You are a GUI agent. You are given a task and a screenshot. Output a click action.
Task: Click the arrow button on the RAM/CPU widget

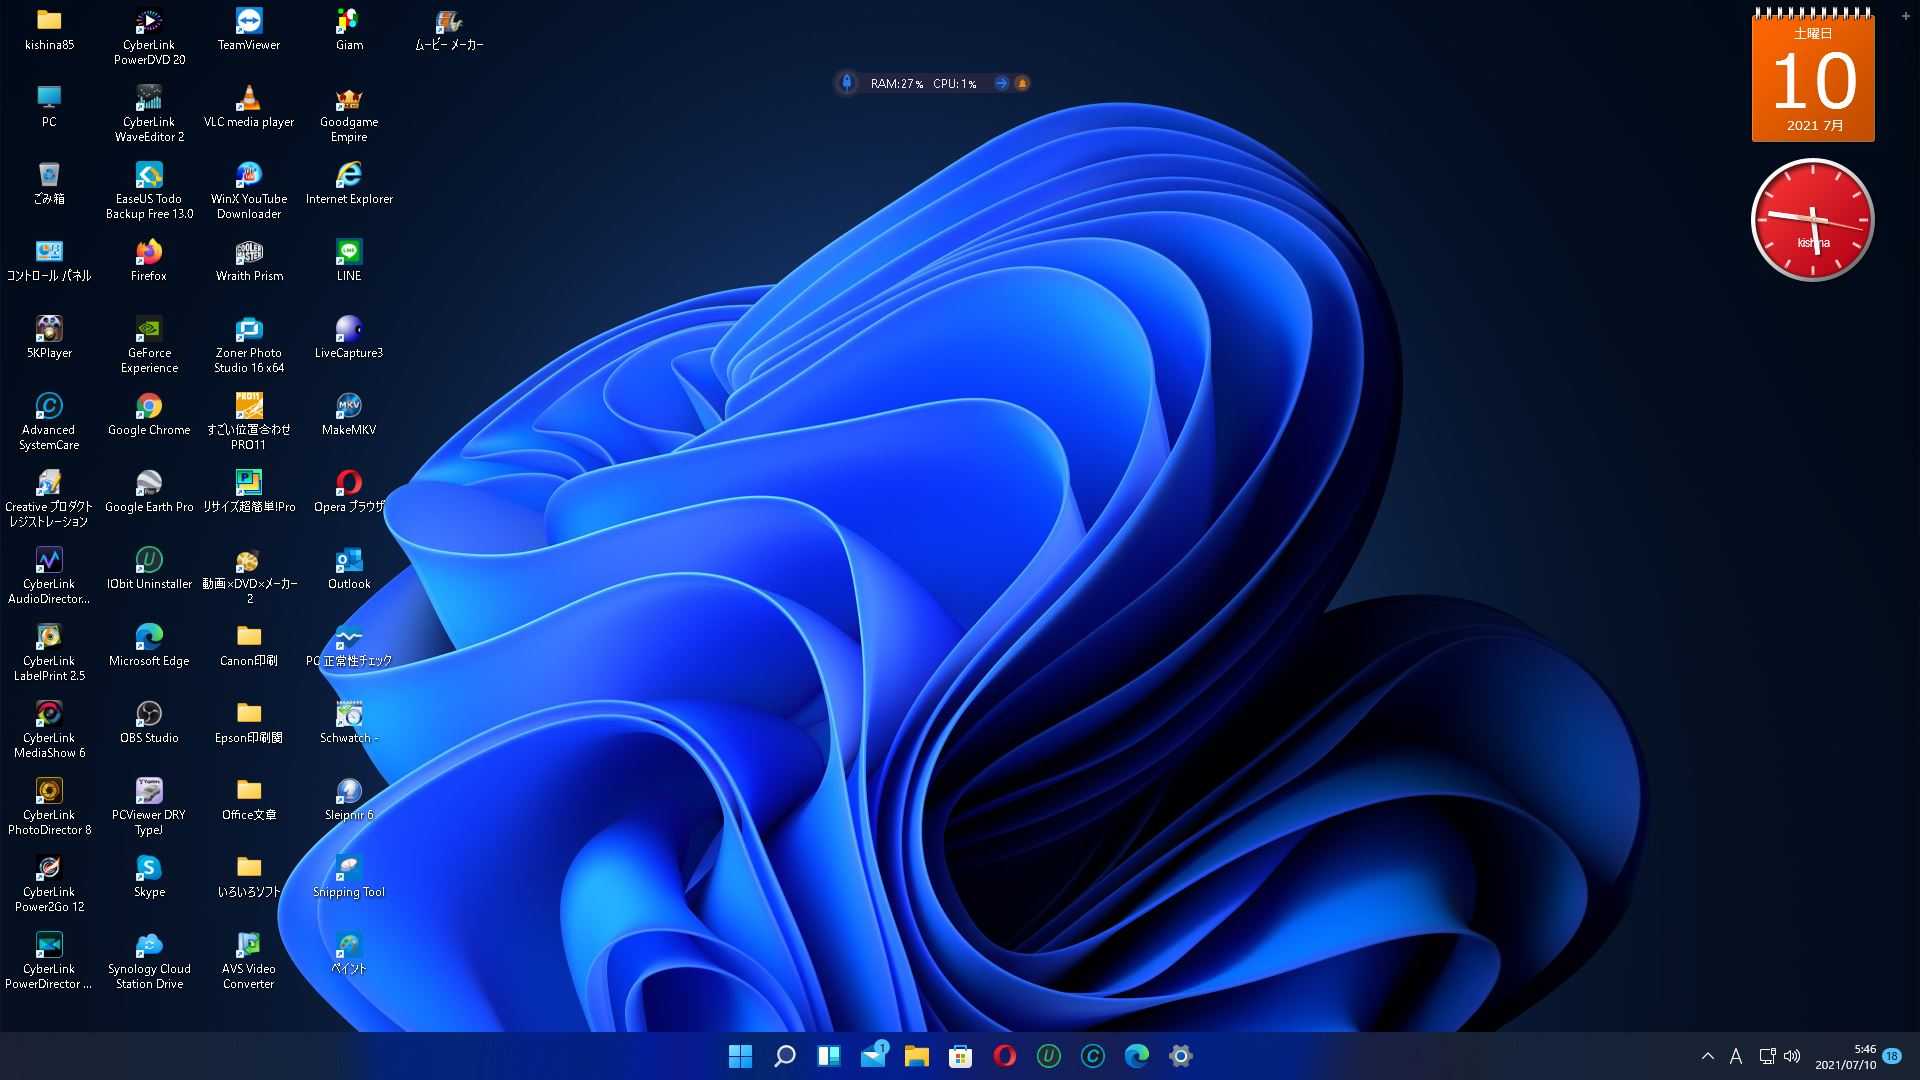(x=1001, y=83)
